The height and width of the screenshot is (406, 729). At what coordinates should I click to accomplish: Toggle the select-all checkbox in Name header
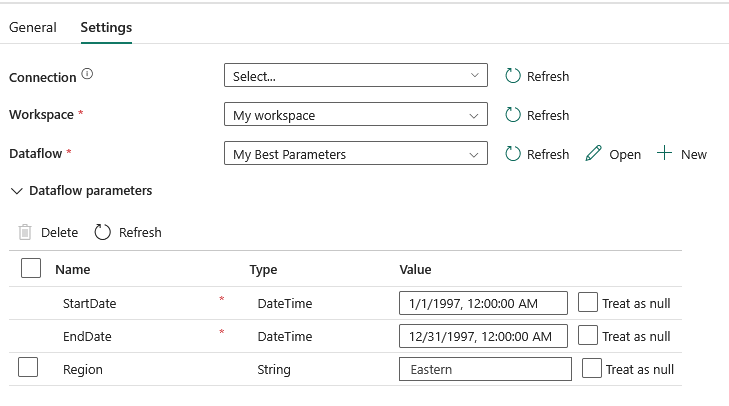pyautogui.click(x=31, y=268)
